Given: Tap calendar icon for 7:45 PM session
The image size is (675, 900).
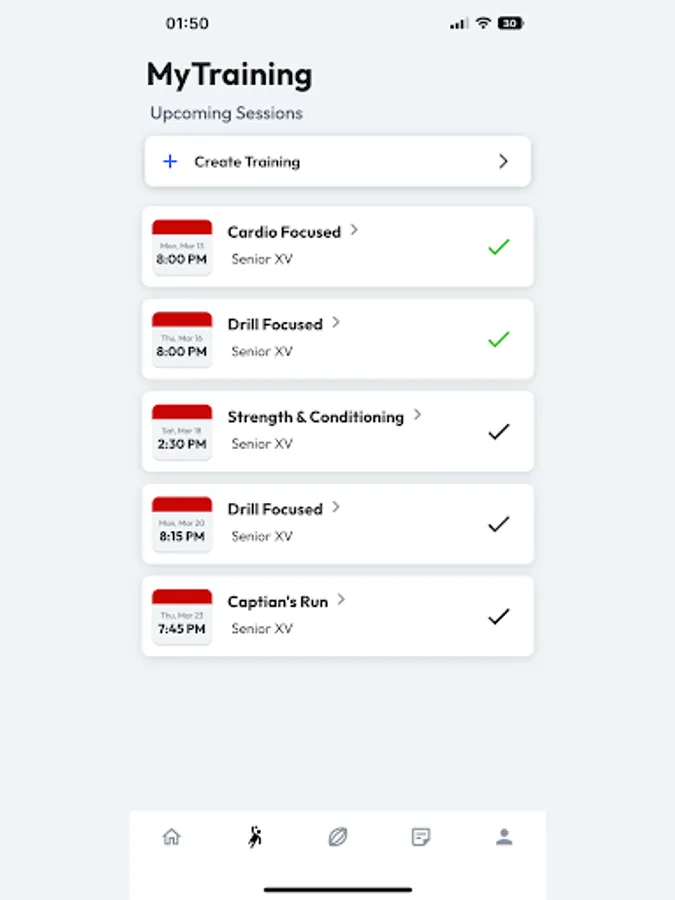Looking at the screenshot, I should coord(182,617).
